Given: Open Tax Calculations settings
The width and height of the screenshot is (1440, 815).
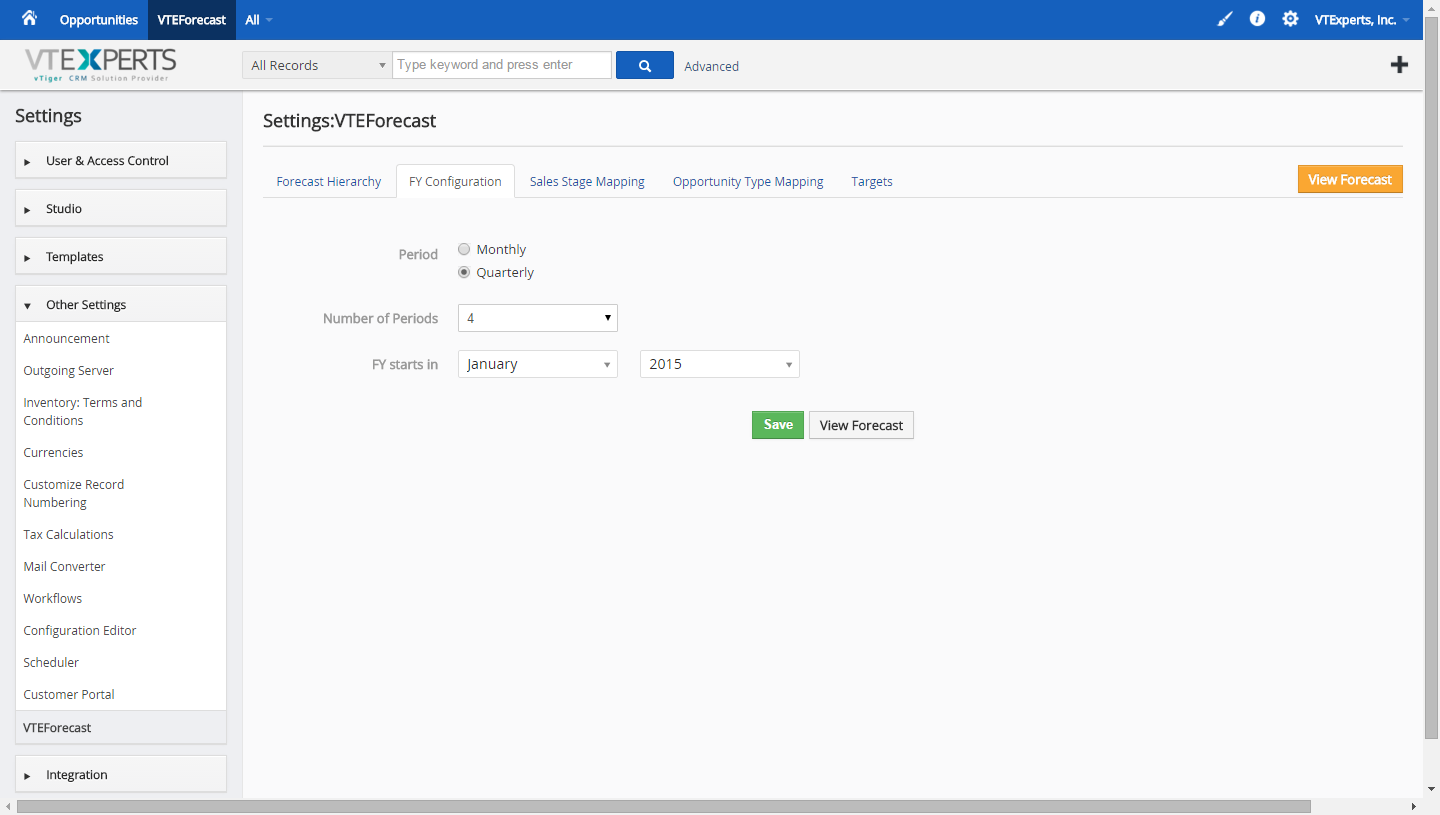Looking at the screenshot, I should pos(69,534).
